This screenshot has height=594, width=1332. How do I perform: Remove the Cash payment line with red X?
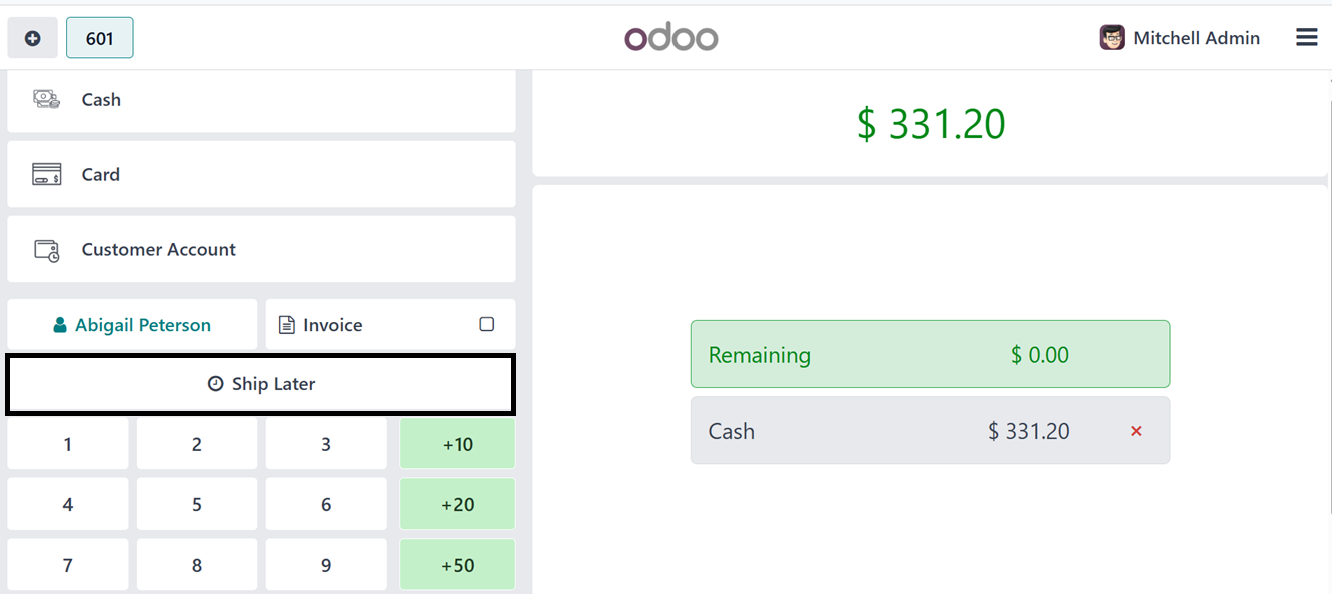tap(1136, 431)
